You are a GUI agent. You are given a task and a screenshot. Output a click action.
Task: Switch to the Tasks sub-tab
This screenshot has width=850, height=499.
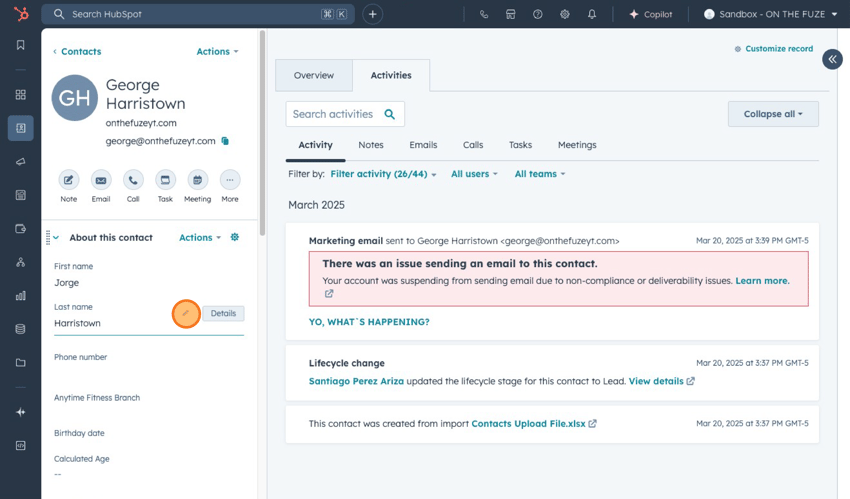click(520, 145)
